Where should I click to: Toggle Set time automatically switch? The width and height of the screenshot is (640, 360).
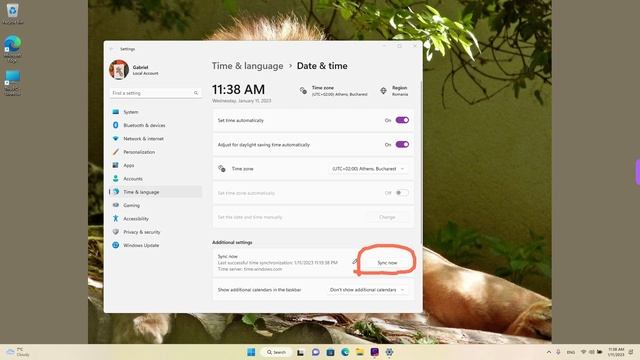[402, 120]
